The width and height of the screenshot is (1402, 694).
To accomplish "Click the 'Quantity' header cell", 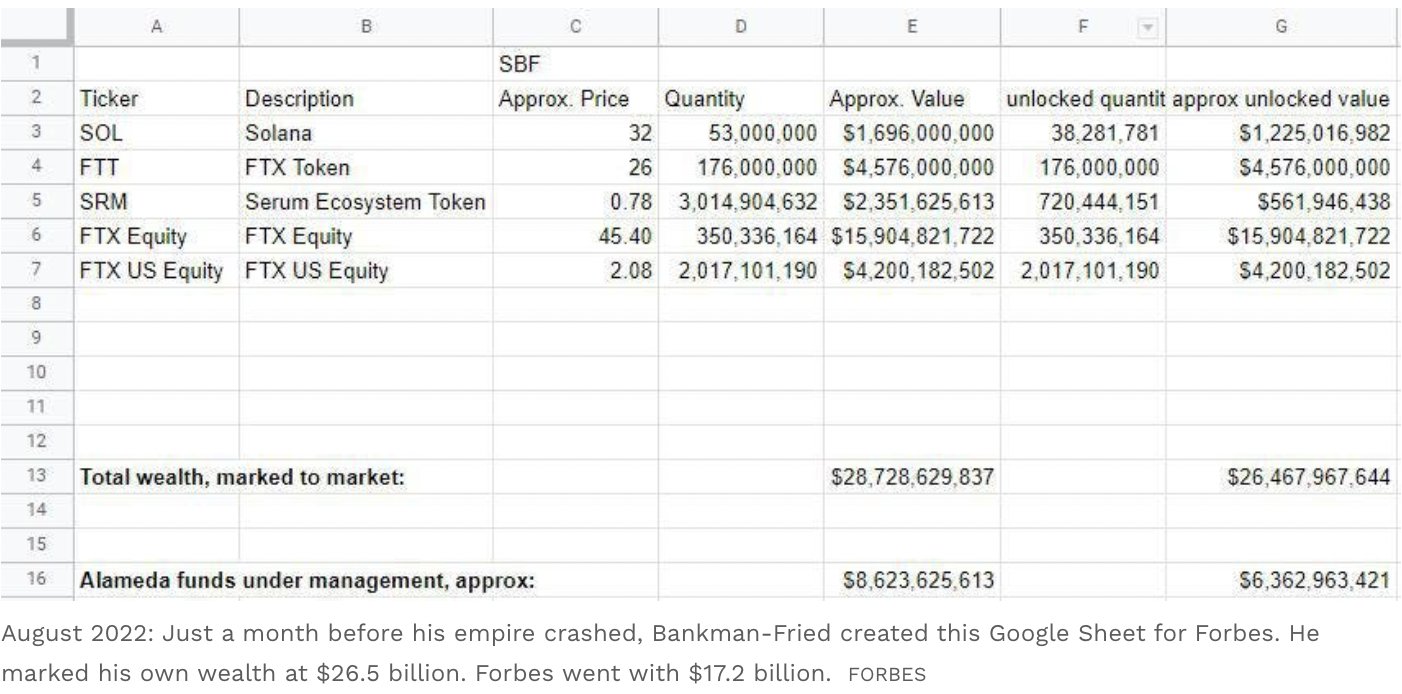I will pos(740,99).
